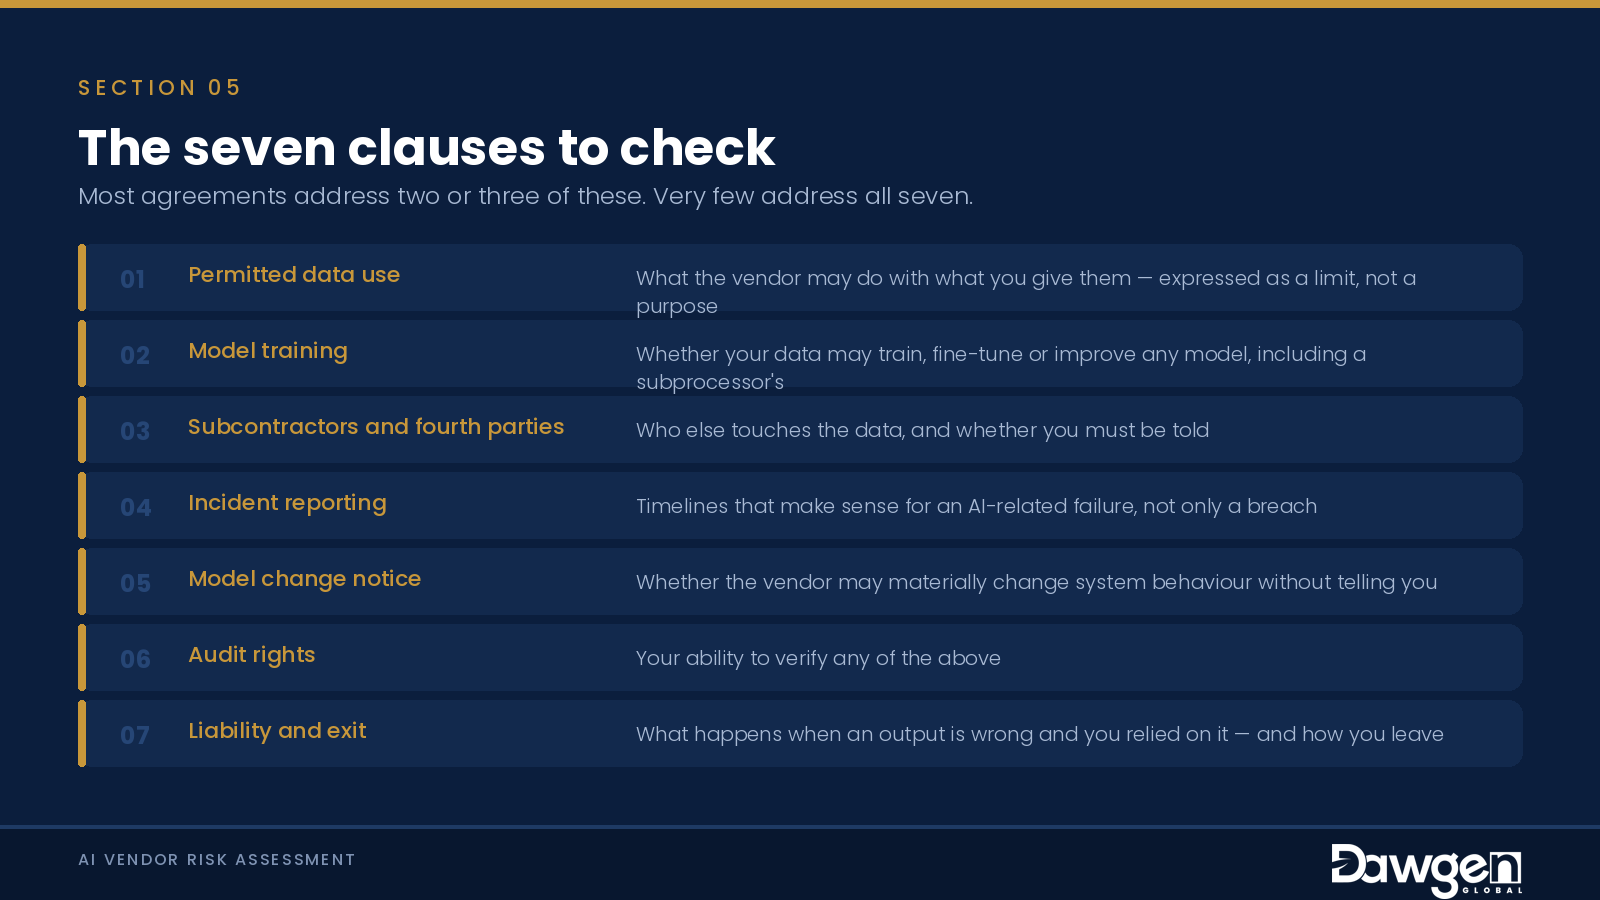Click the AI VENDOR RISK ASSESSMENT footer text
The image size is (1600, 900).
click(217, 860)
